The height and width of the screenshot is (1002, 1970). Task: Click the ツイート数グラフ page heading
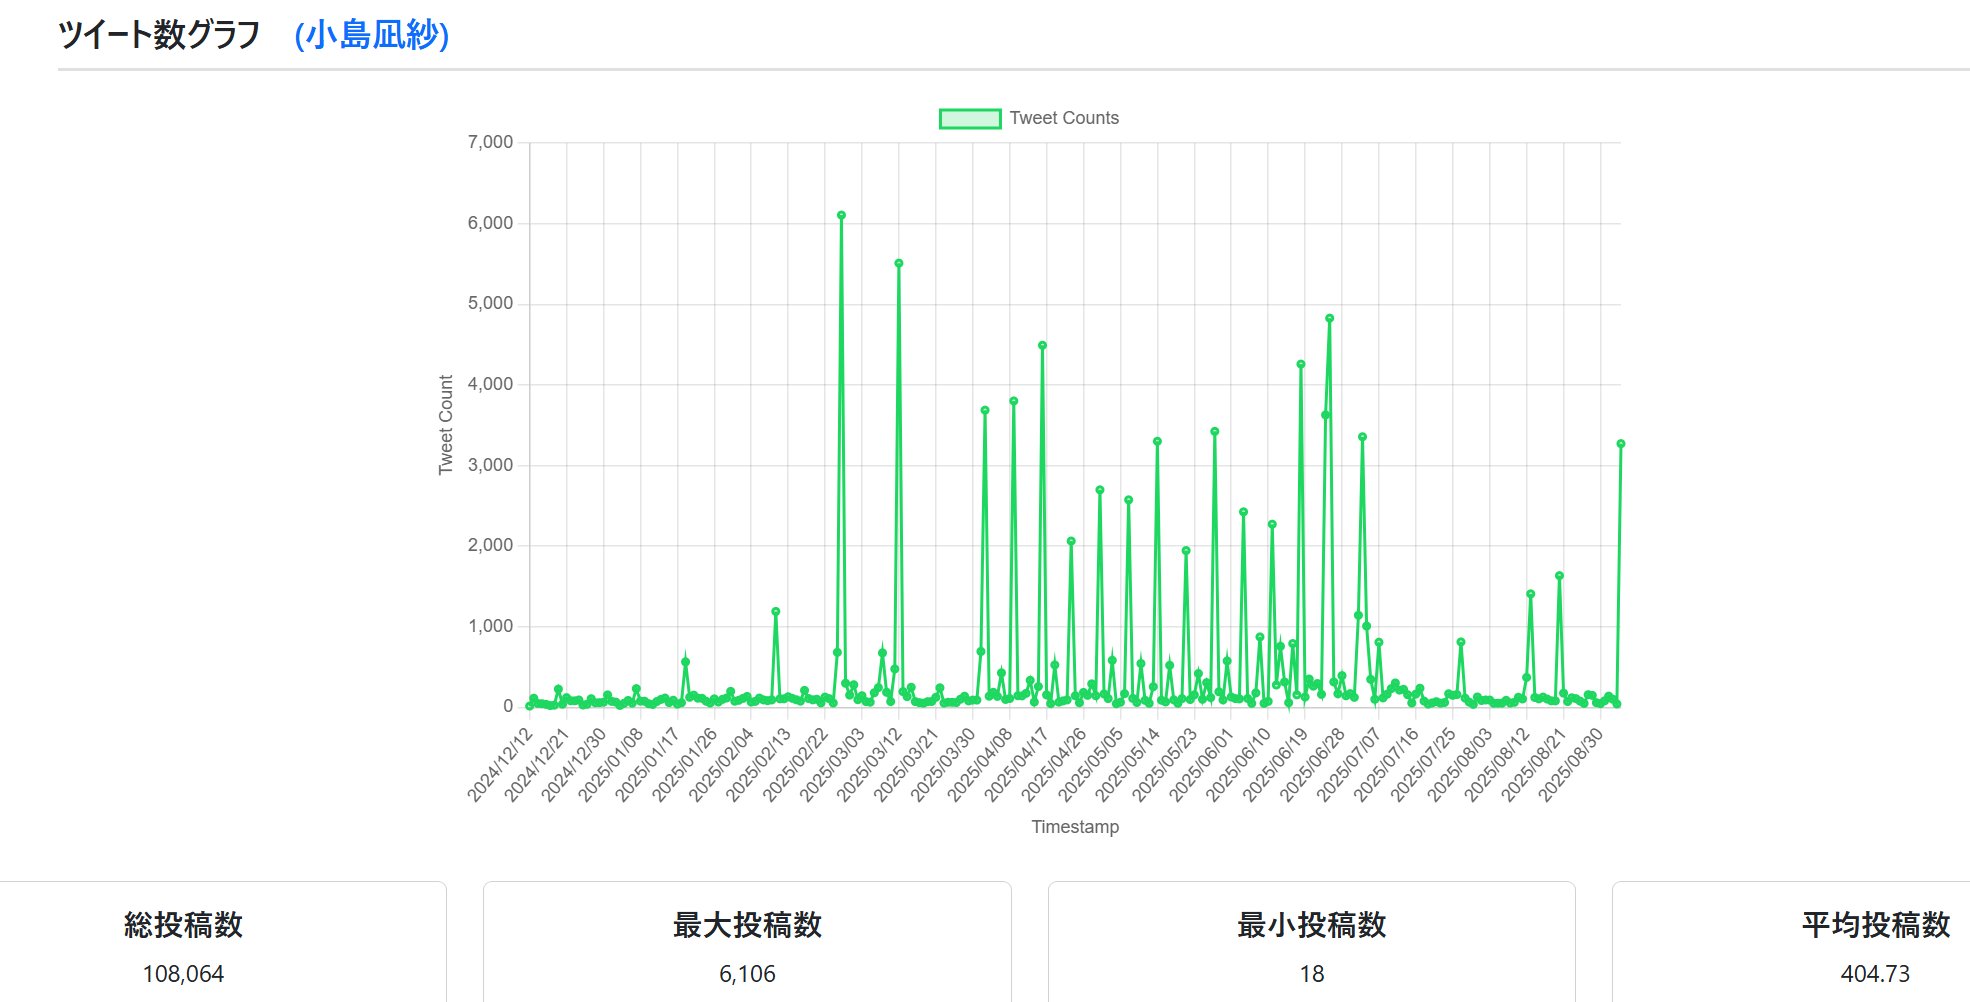pyautogui.click(x=159, y=35)
